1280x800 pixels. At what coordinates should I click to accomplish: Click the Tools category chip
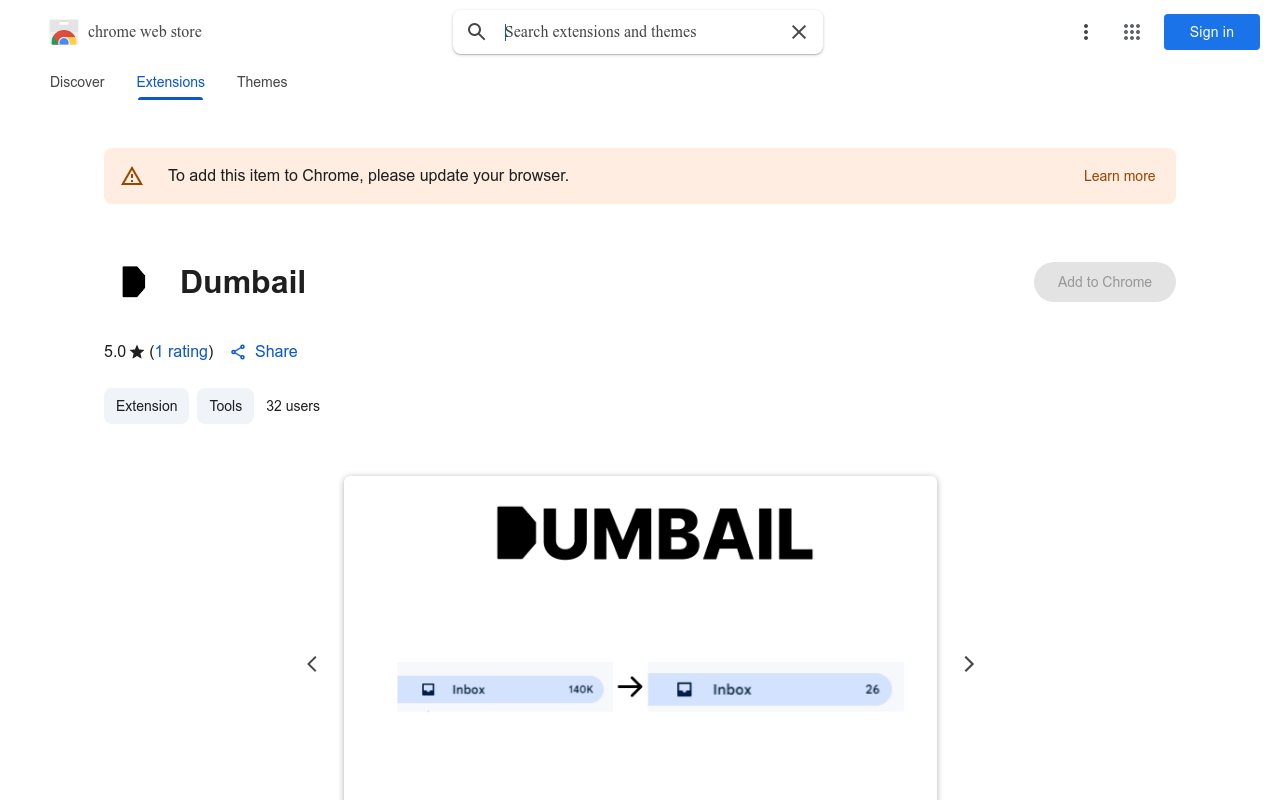coord(225,406)
